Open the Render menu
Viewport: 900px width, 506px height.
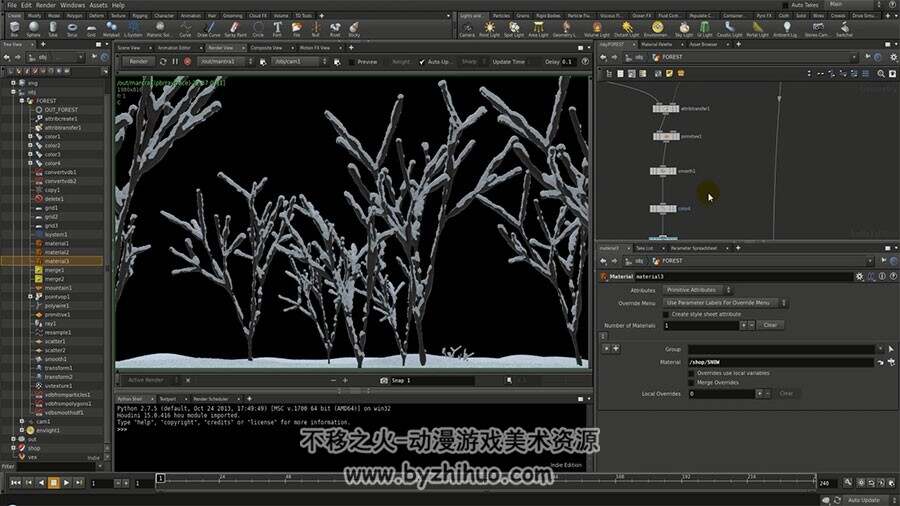46,5
